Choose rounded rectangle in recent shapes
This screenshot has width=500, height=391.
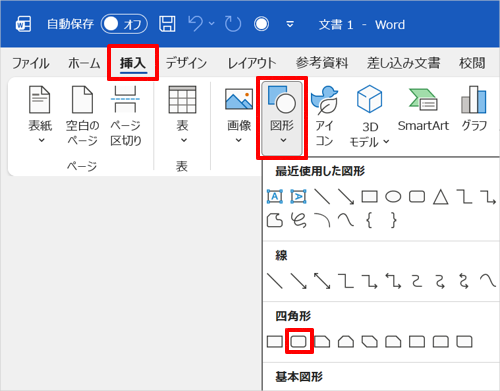click(417, 197)
